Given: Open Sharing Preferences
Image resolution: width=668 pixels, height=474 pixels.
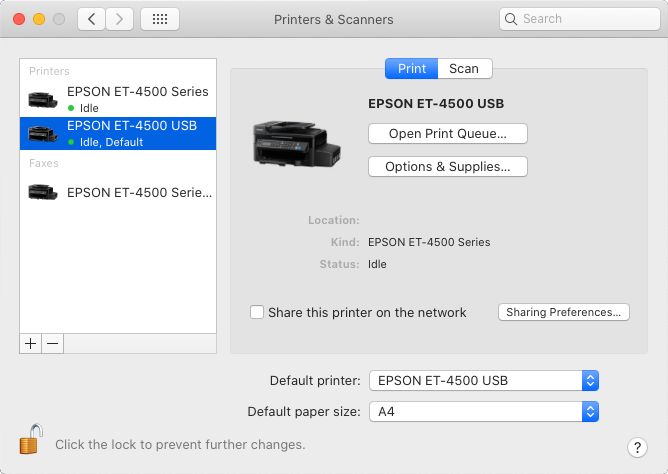Looking at the screenshot, I should point(563,312).
